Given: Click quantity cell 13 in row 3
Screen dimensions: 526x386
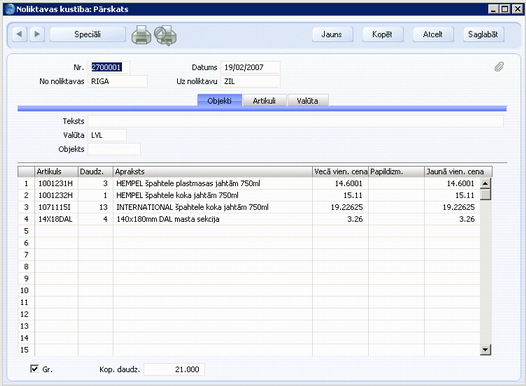Looking at the screenshot, I should coord(96,207).
